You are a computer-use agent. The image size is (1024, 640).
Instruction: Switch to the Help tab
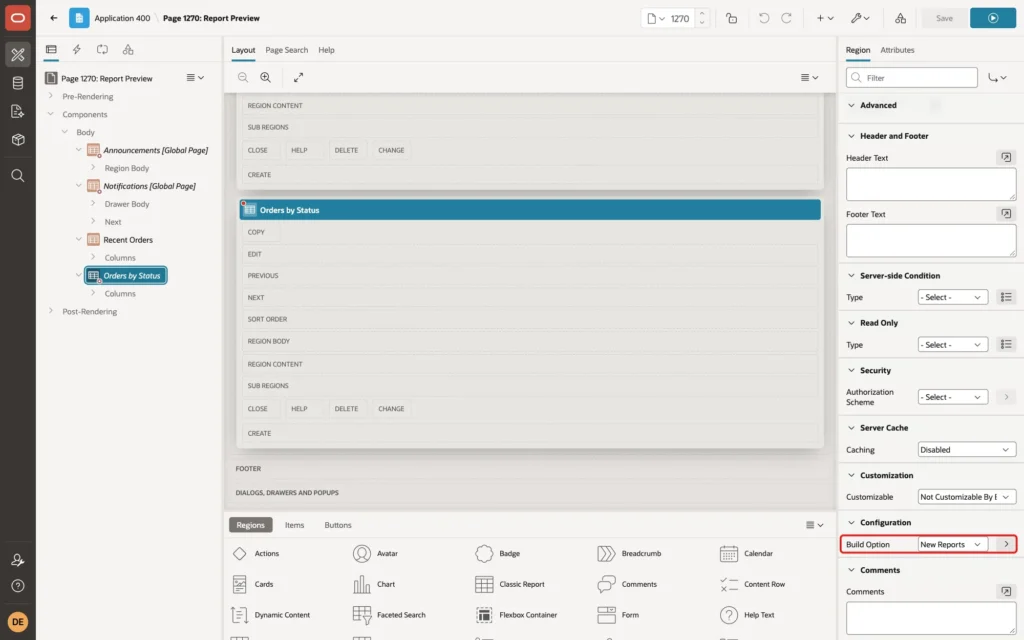coord(326,50)
